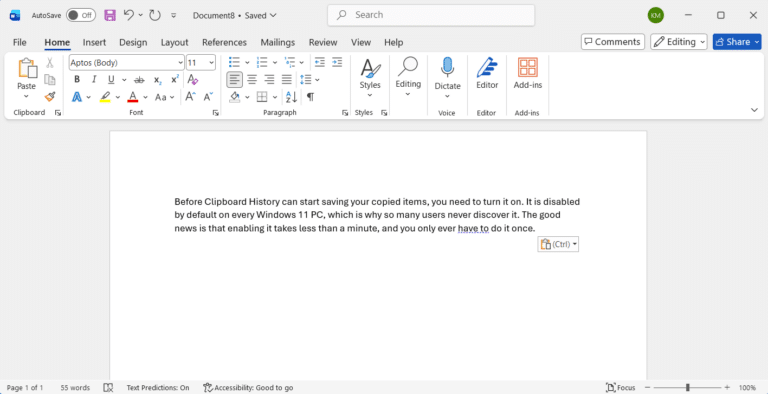Expand the borders dropdown arrow
This screenshot has width=768, height=394.
tap(275, 97)
